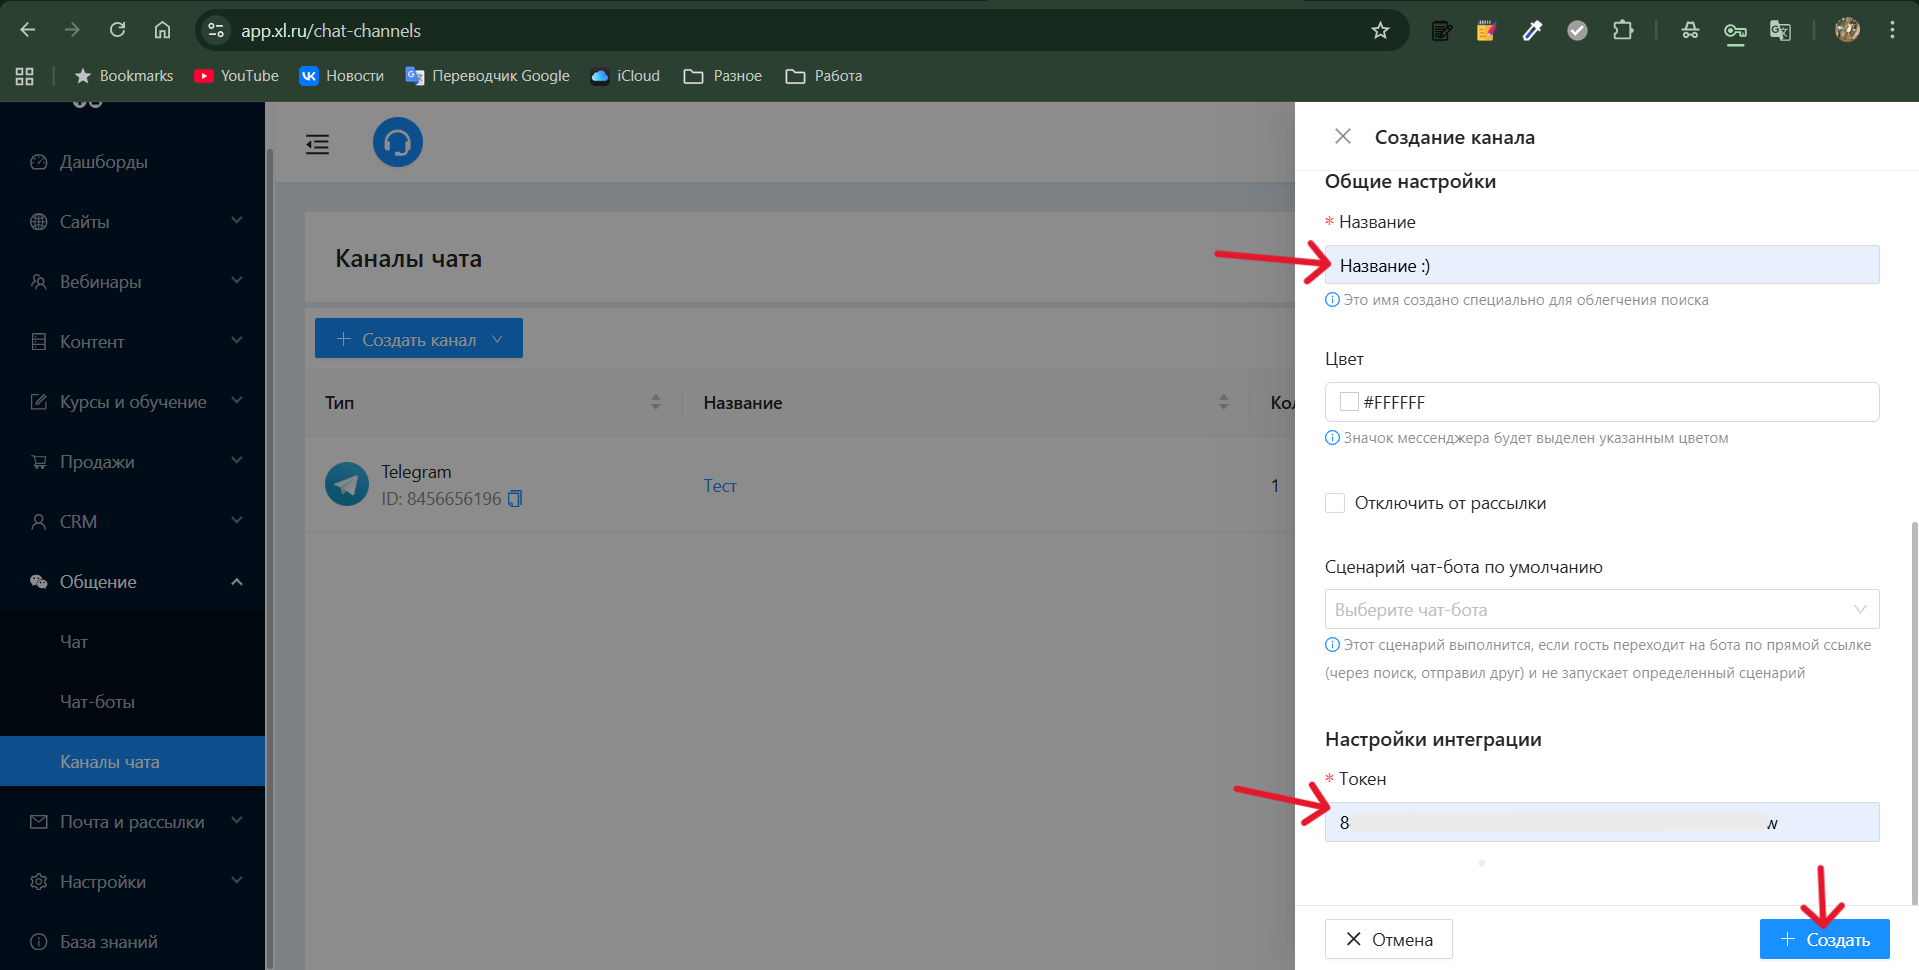This screenshot has width=1919, height=970.
Task: Click the headset support icon in header
Action: pos(397,142)
